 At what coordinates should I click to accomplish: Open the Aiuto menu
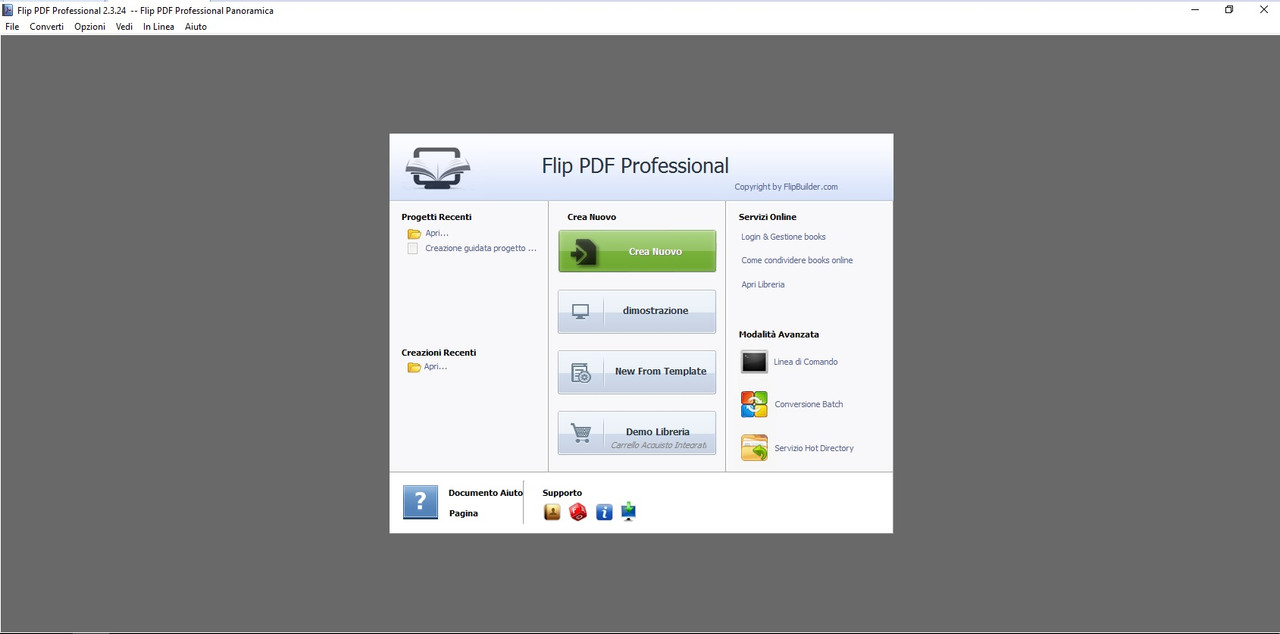196,27
